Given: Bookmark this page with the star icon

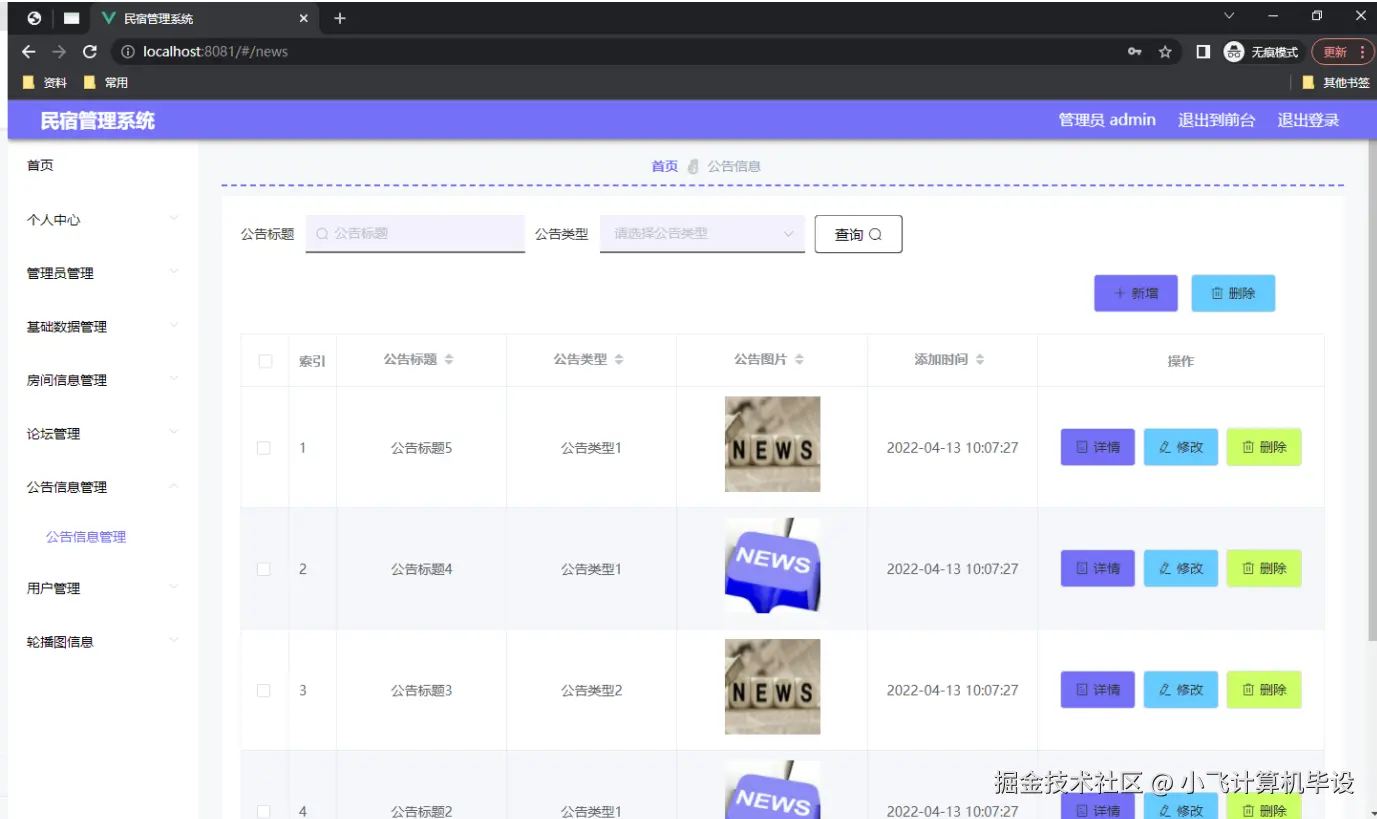Looking at the screenshot, I should click(x=1165, y=52).
